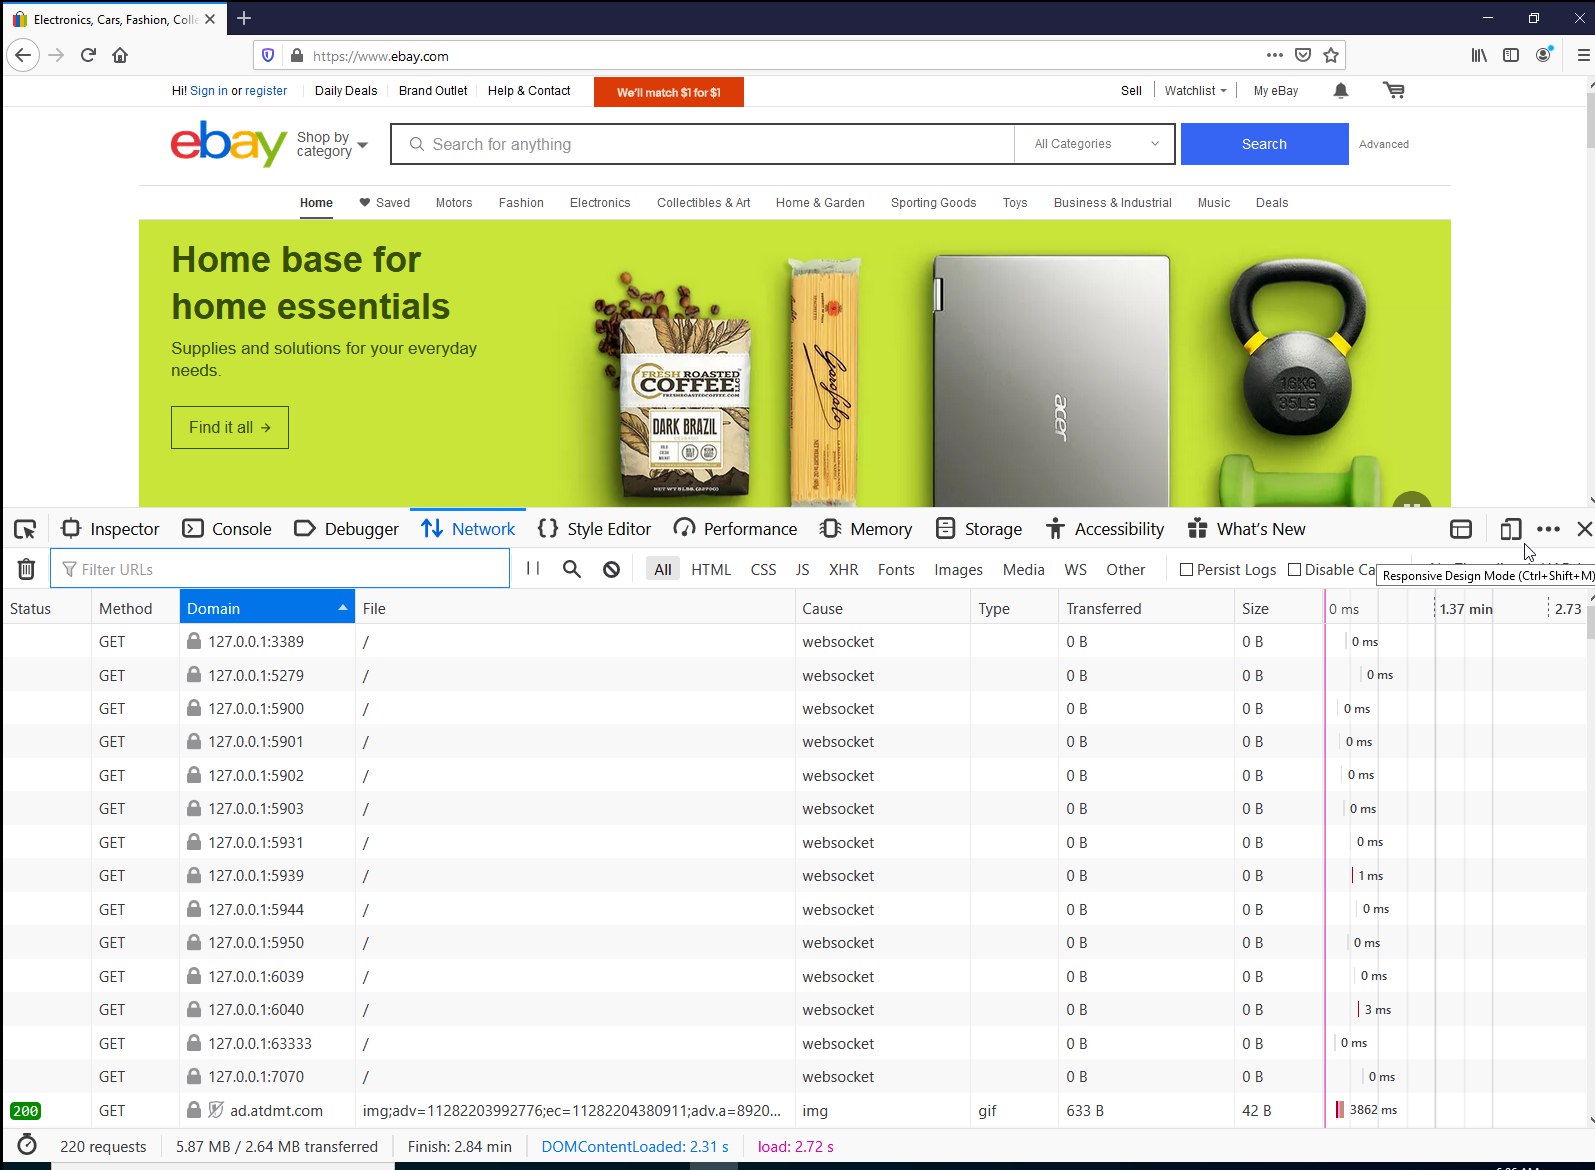Open the Style Editor tab

point(594,529)
